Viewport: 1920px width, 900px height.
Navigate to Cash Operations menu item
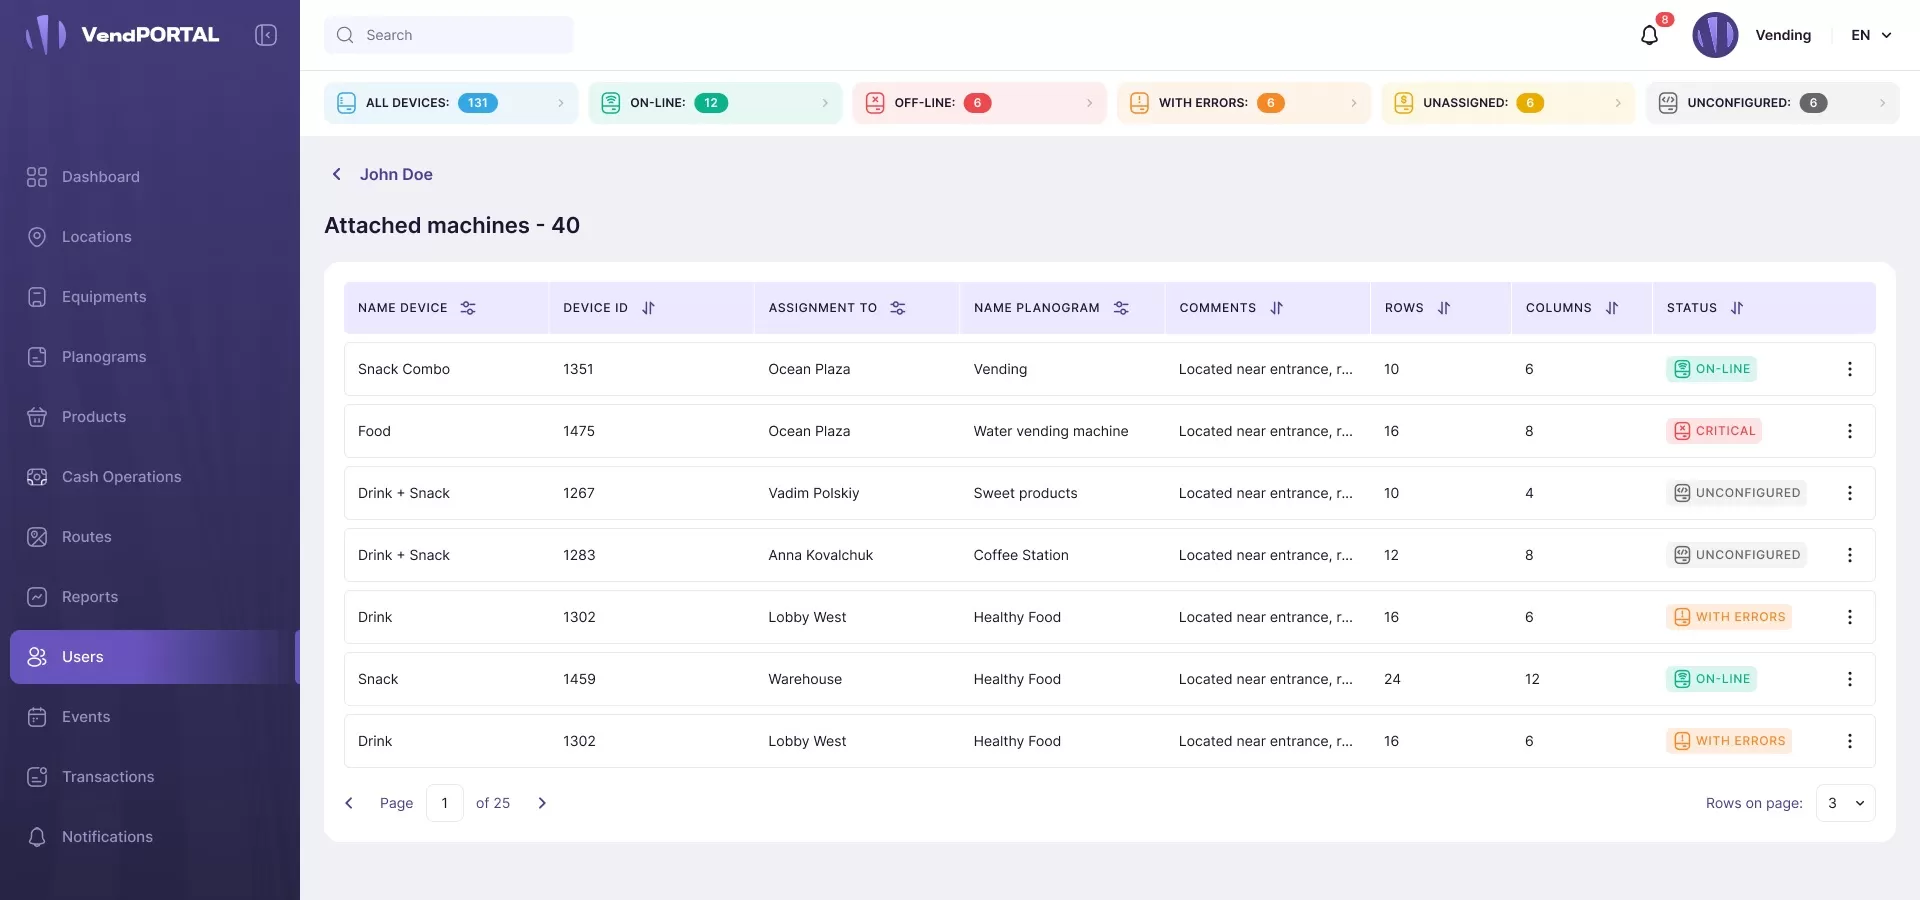point(121,477)
